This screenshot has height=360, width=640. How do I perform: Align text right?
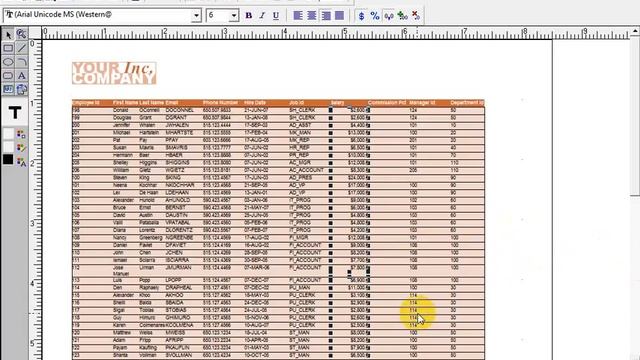pyautogui.click(x=326, y=16)
